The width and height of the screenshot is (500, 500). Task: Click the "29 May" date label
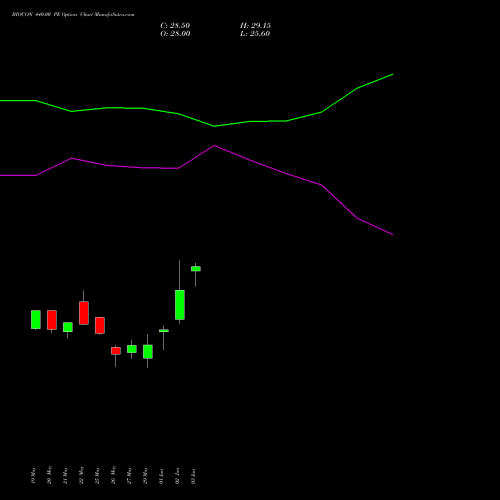(x=145, y=475)
